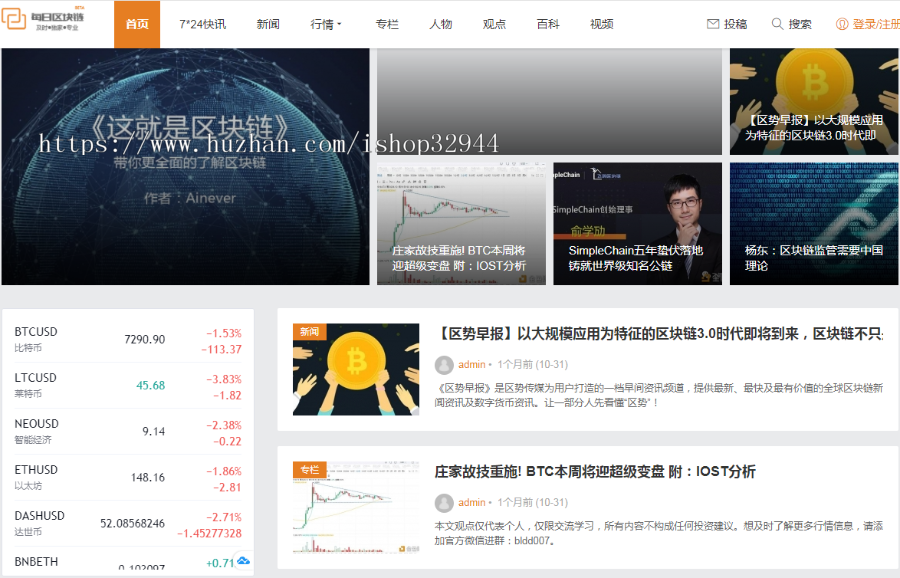
Task: Open title 庄家故技重施! BTC本周将迎超级变盘
Action: tap(595, 472)
